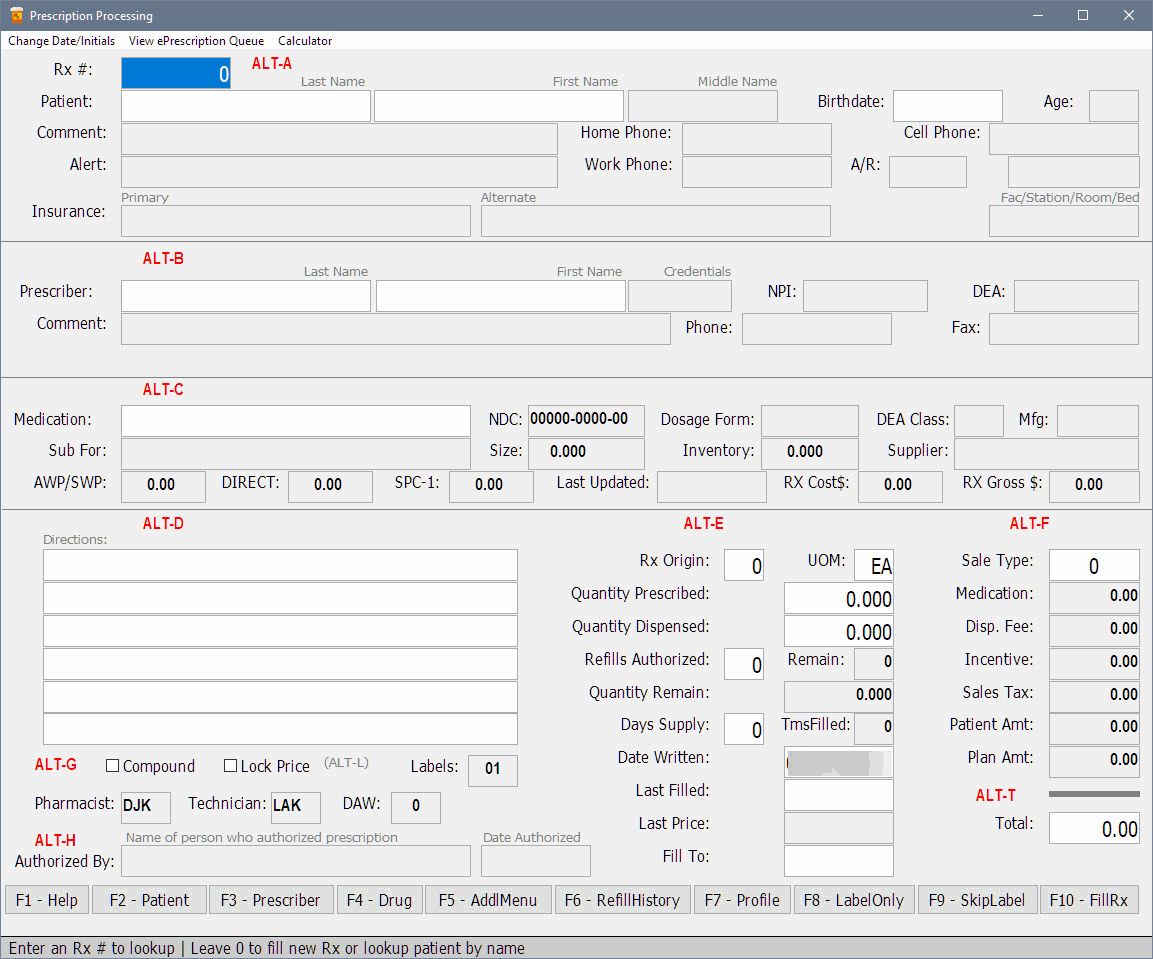Click the Fac/Station/Room/Bed field
This screenshot has width=1153, height=959.
tap(1064, 221)
